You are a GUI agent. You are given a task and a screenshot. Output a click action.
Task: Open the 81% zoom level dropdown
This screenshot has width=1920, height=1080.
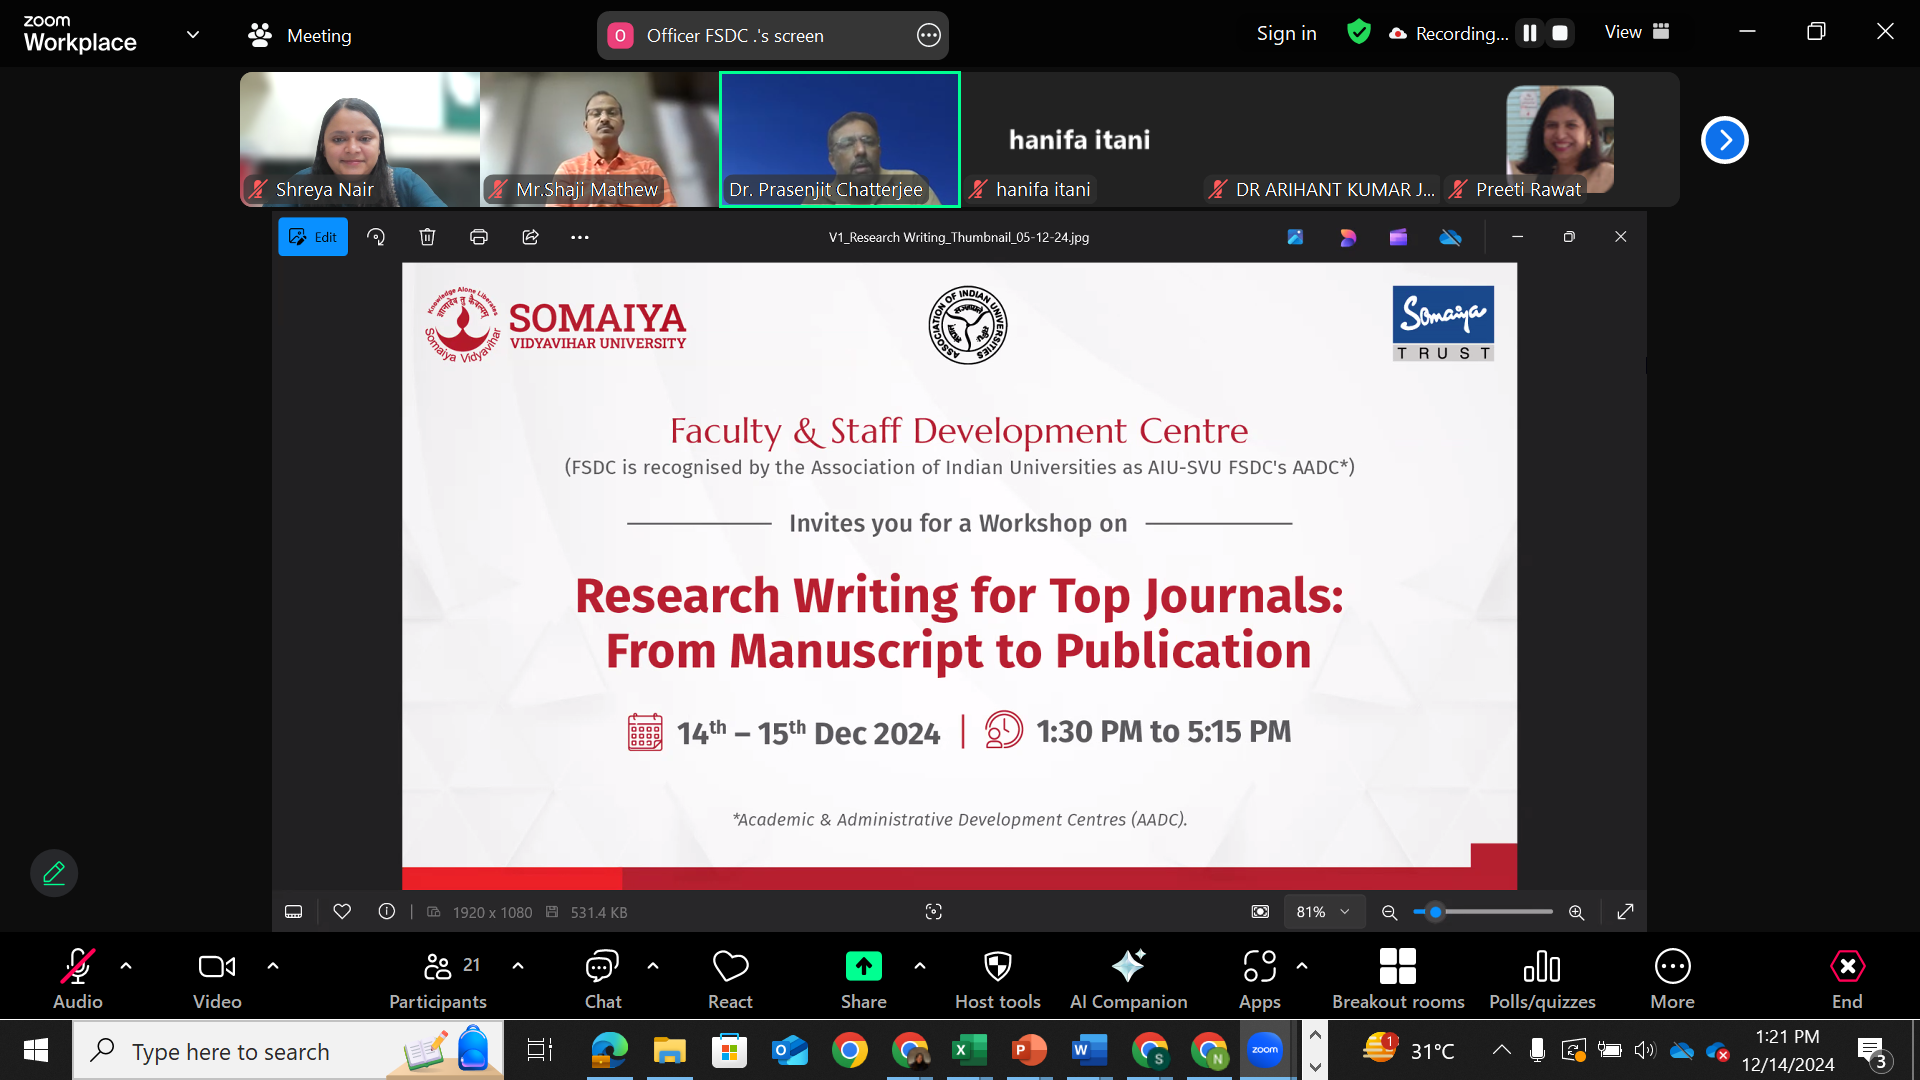click(x=1323, y=912)
